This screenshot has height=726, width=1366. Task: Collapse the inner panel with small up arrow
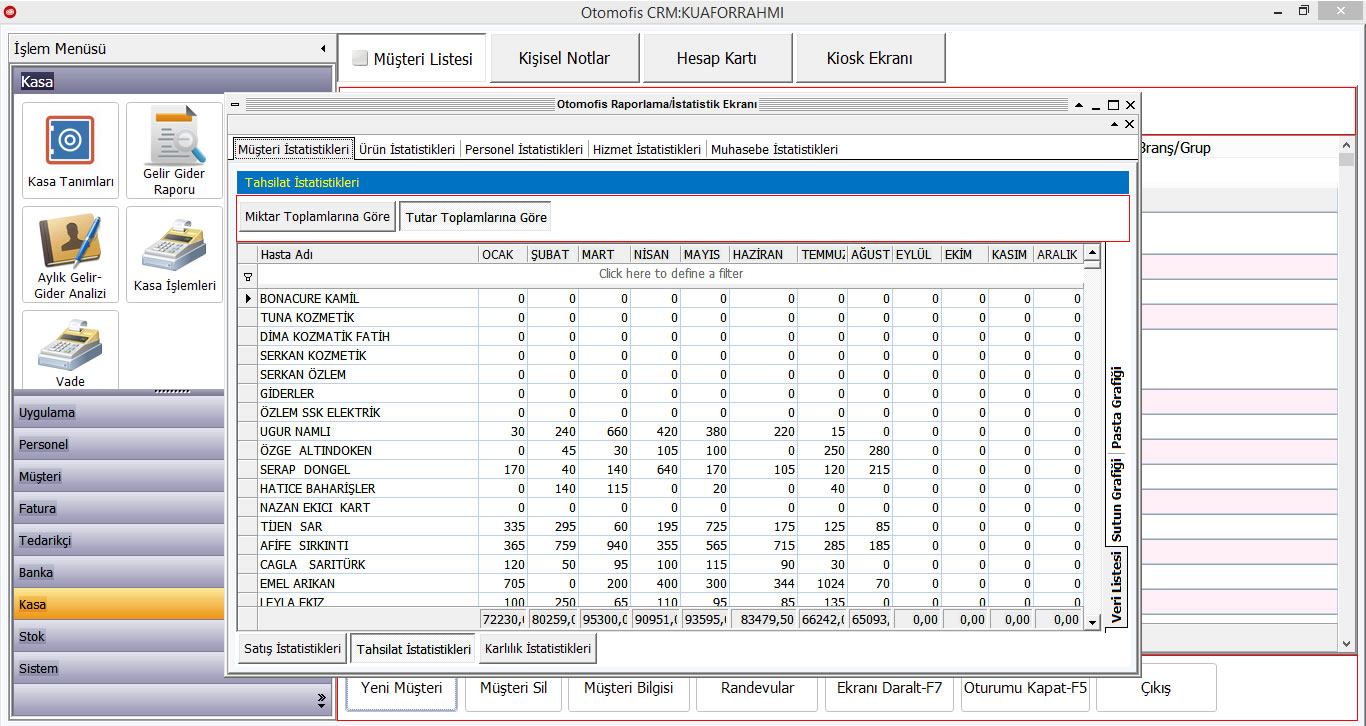coord(1114,124)
